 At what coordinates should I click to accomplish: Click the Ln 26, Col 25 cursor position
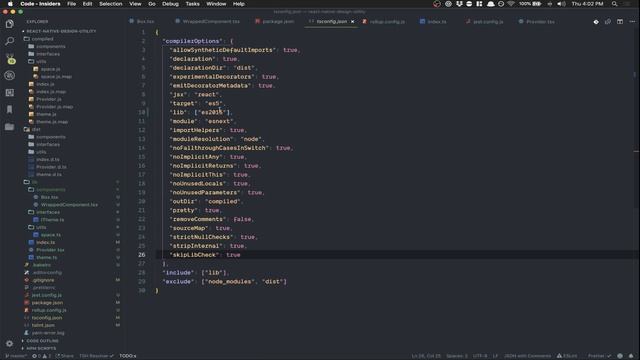(426, 356)
